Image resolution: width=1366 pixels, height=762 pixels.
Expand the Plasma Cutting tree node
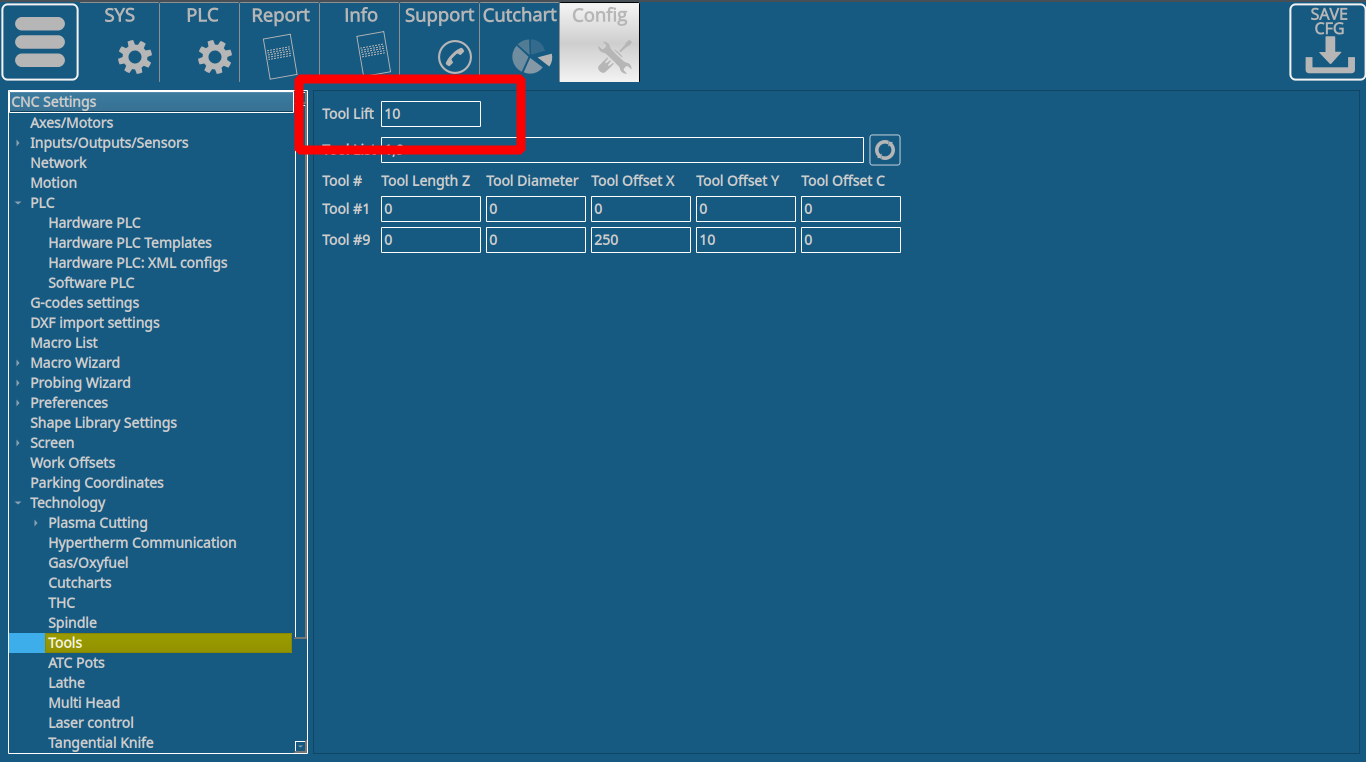point(36,523)
